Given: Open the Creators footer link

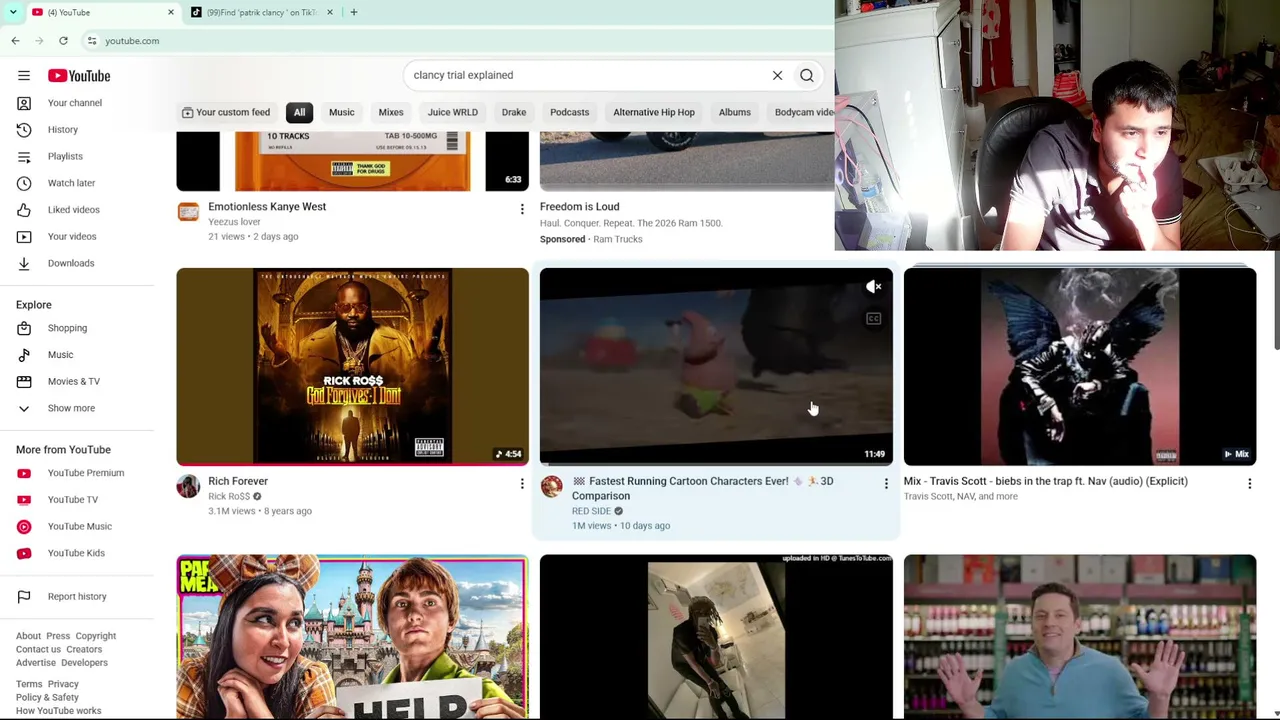Looking at the screenshot, I should [84, 650].
